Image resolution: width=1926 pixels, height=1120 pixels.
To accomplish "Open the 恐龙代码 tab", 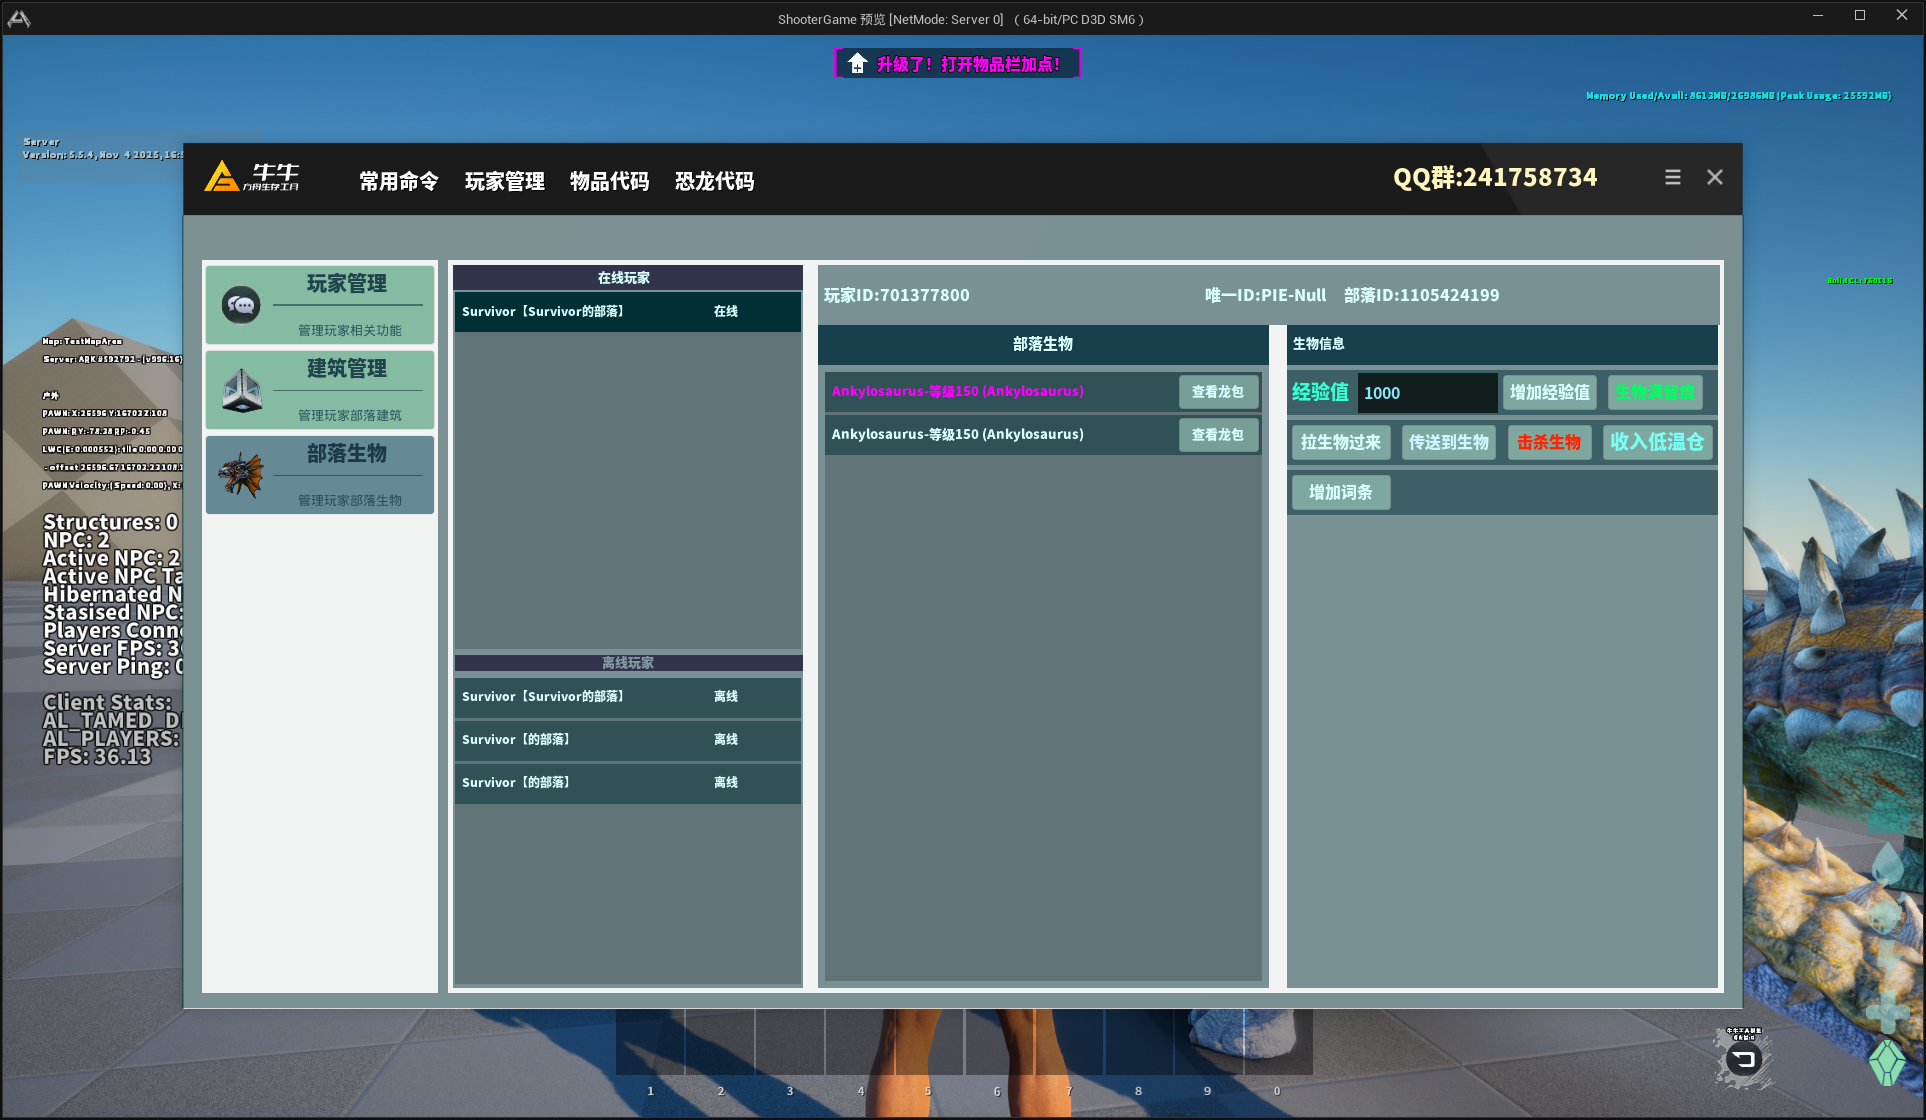I will click(714, 181).
